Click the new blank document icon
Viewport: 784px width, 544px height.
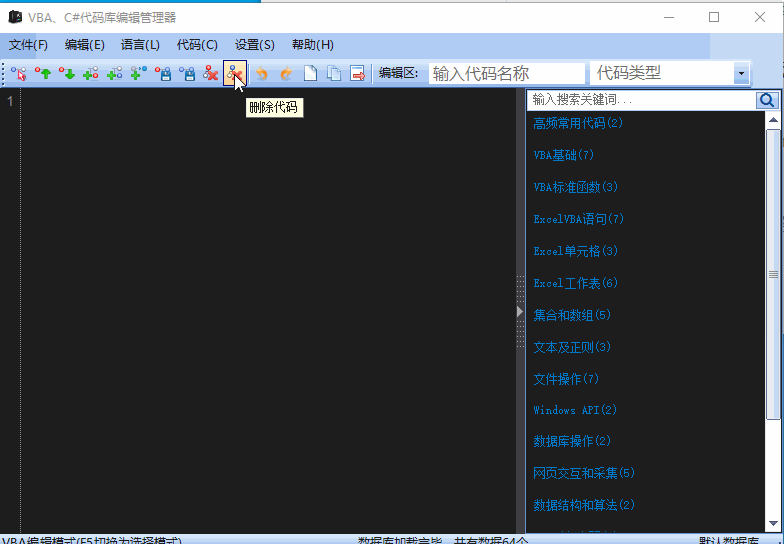[310, 74]
